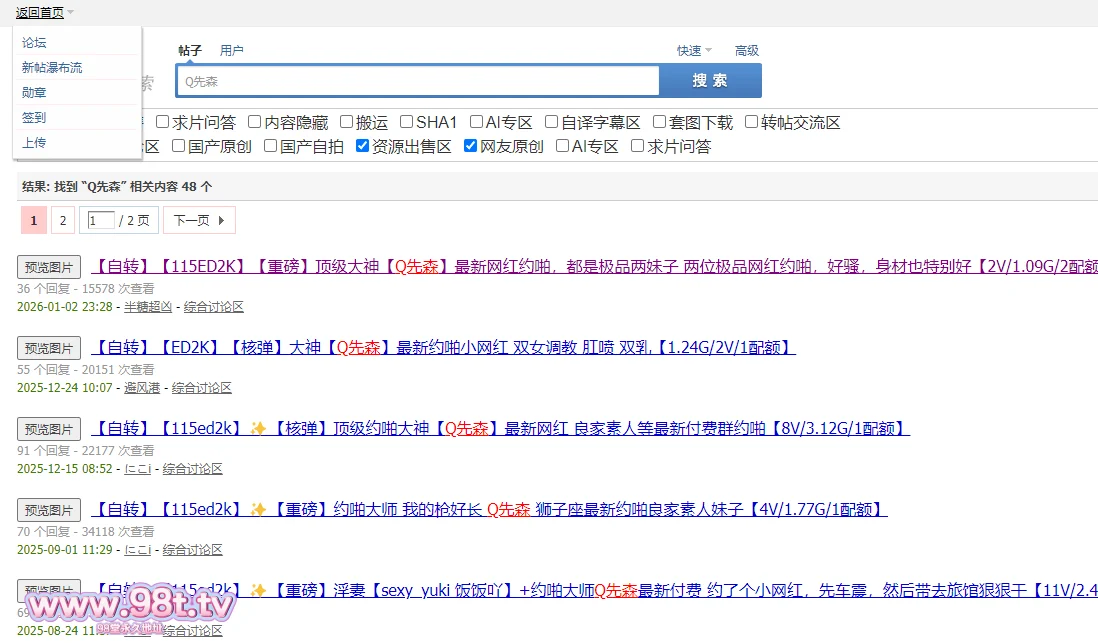Click 下一页 next page arrow button
This screenshot has height=643, width=1098.
199,220
